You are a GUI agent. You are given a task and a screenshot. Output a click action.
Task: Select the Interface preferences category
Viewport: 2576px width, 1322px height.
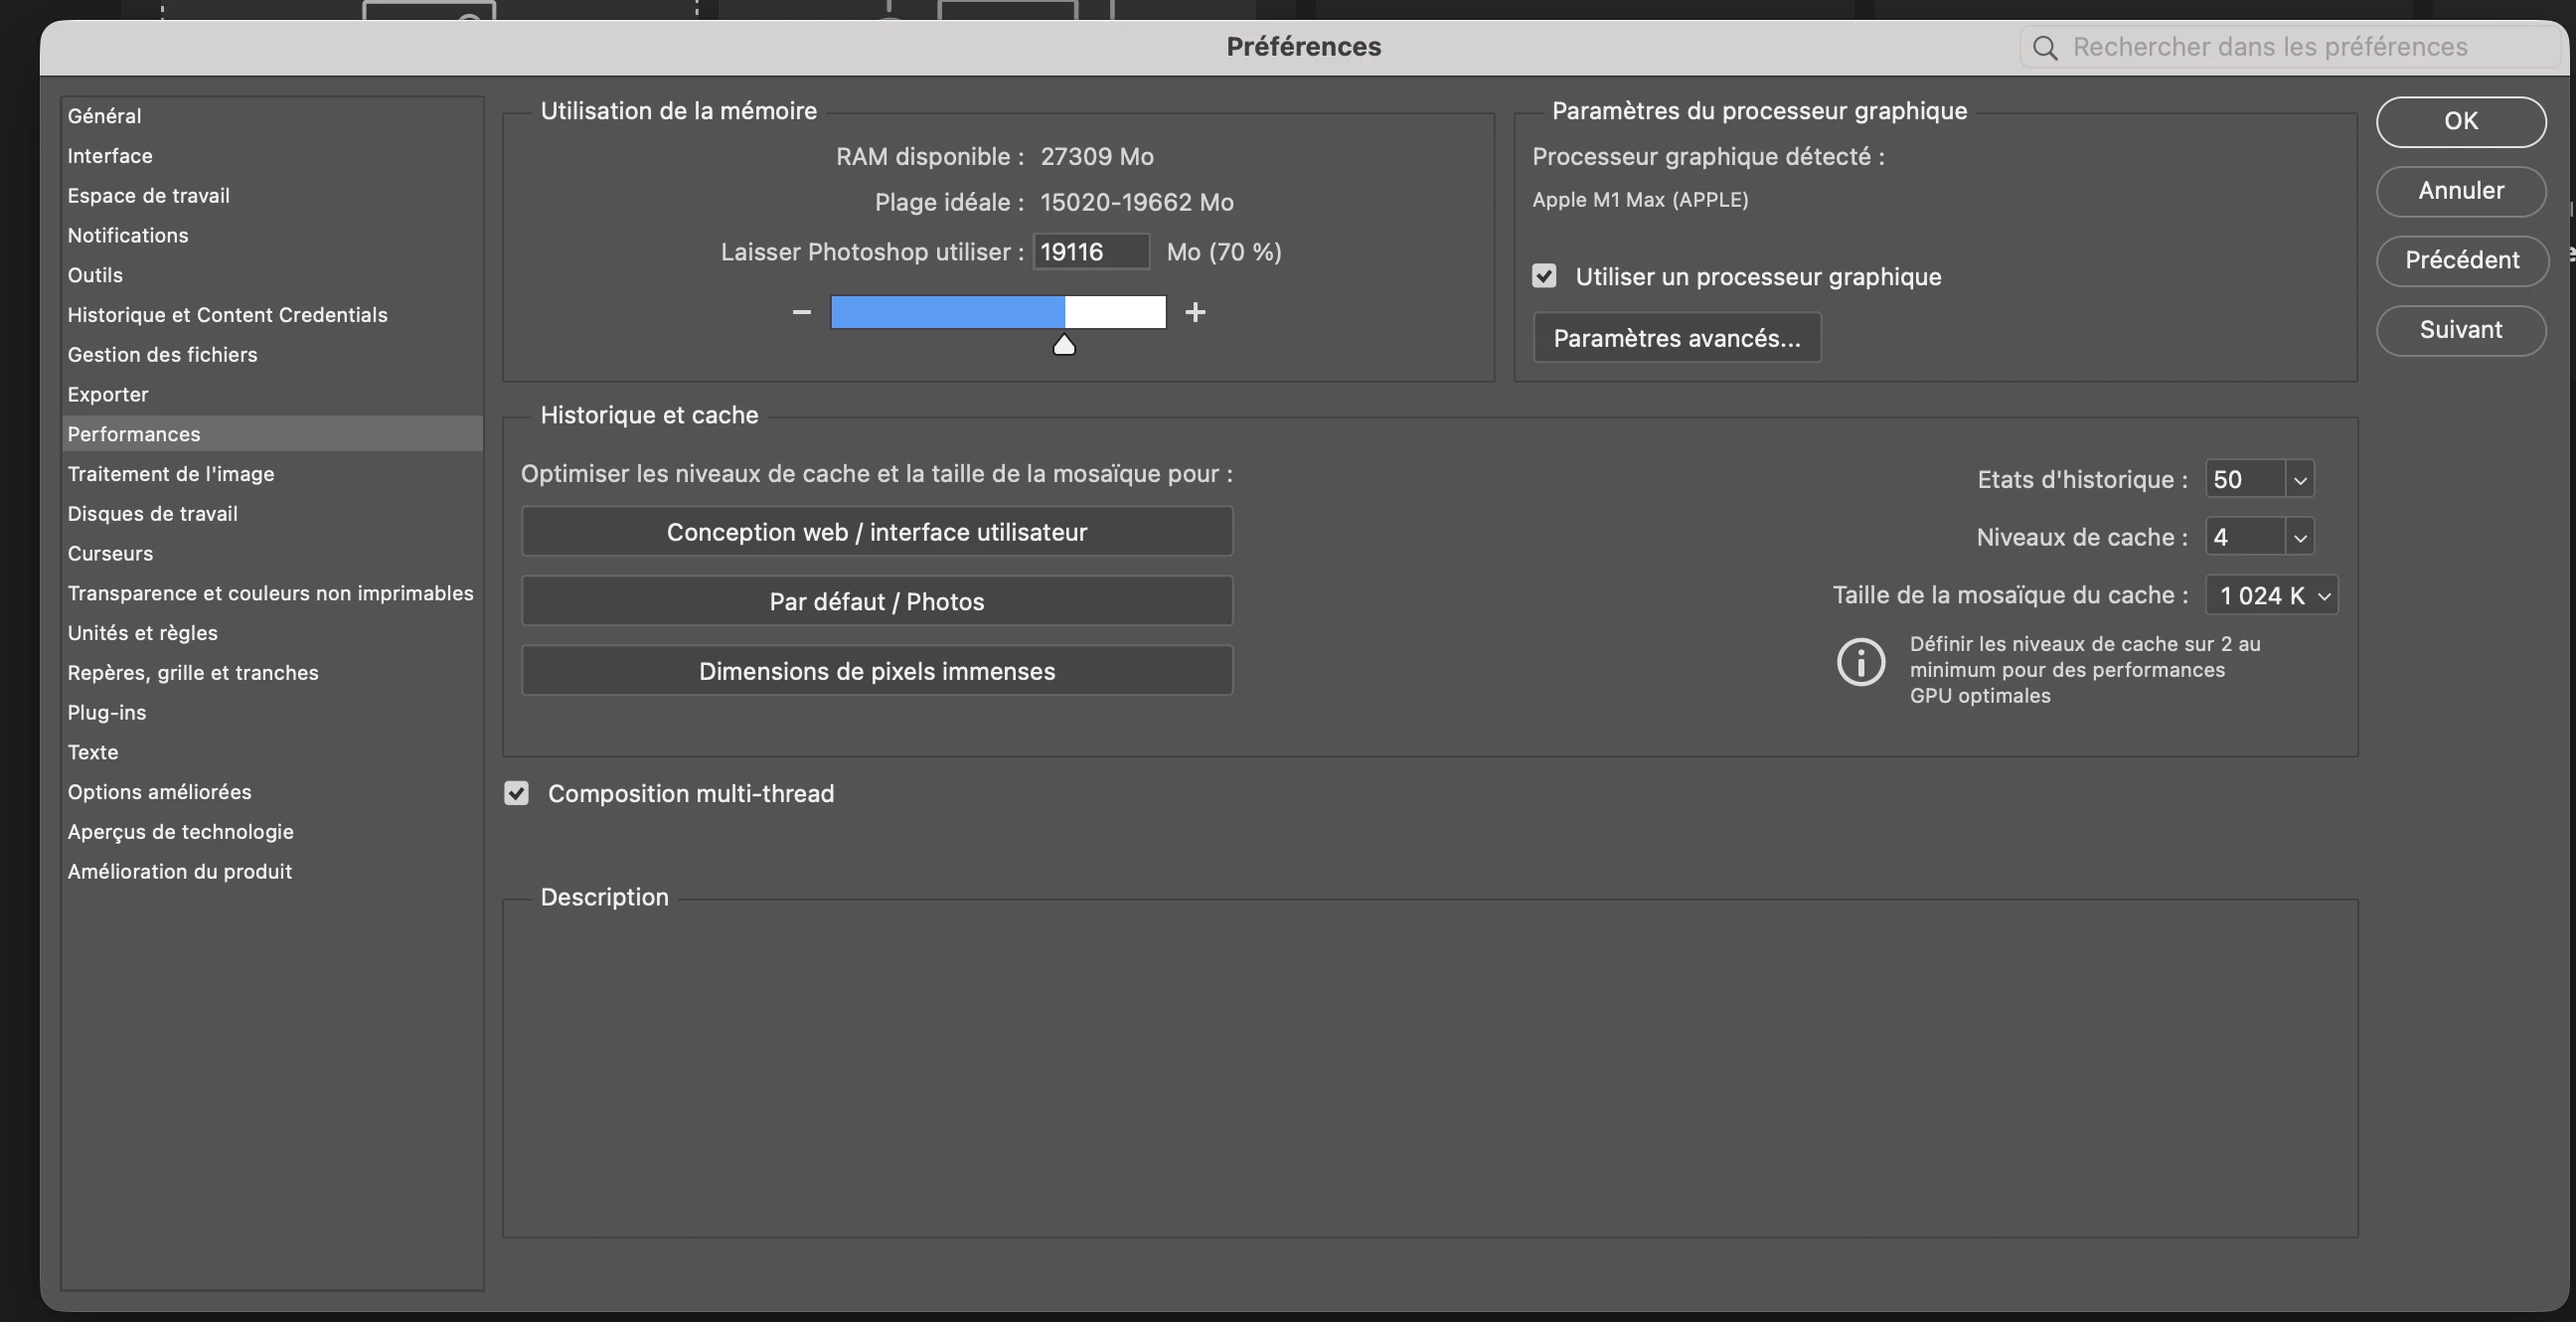(110, 156)
